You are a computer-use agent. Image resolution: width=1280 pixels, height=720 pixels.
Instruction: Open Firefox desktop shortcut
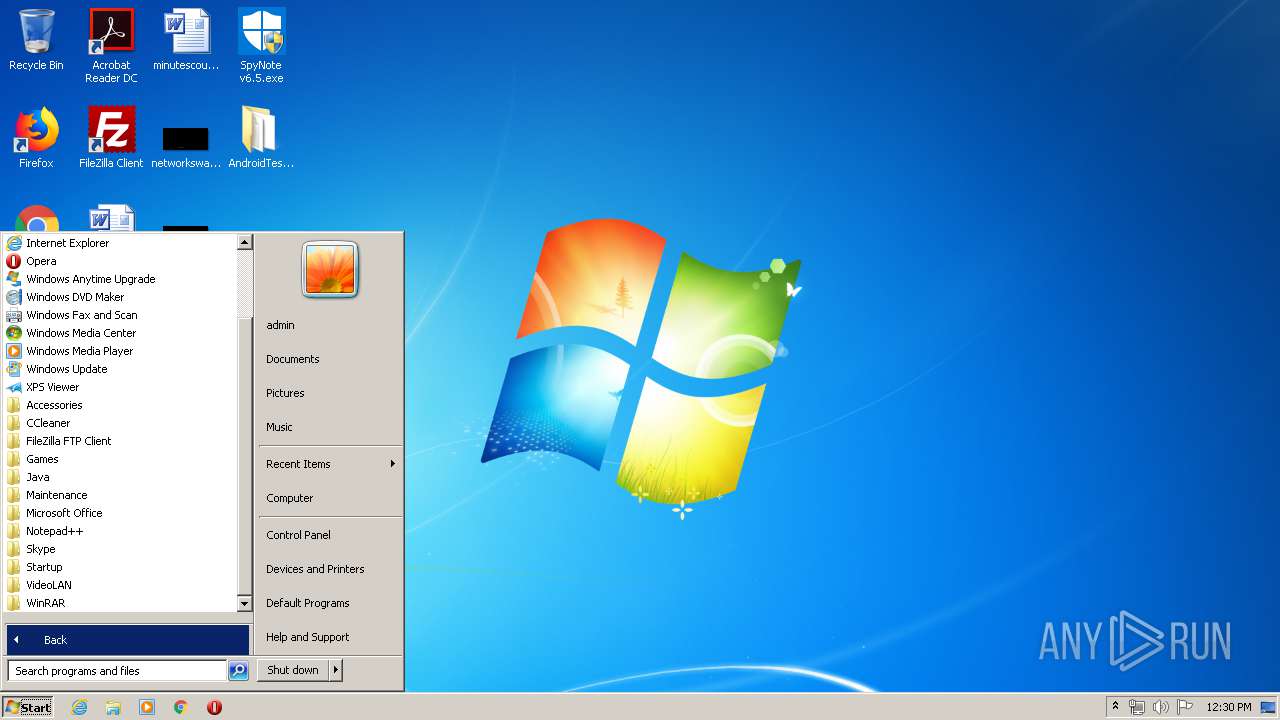[36, 137]
